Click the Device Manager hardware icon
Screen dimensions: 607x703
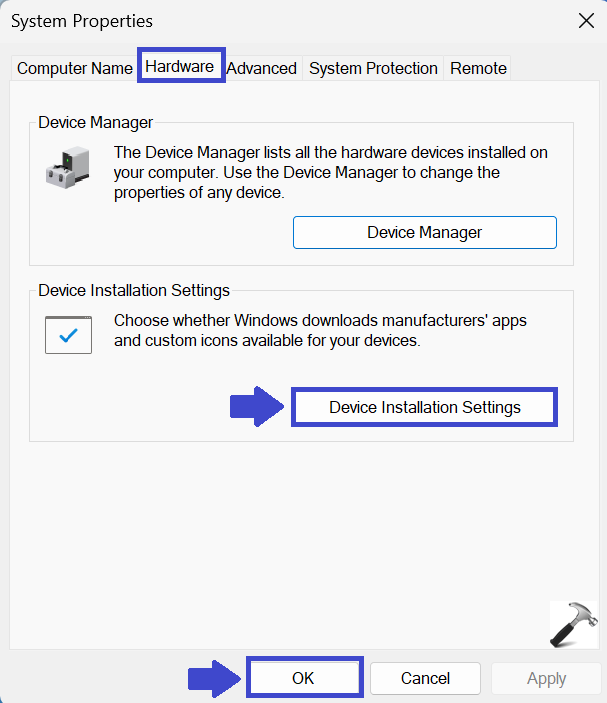(x=68, y=167)
